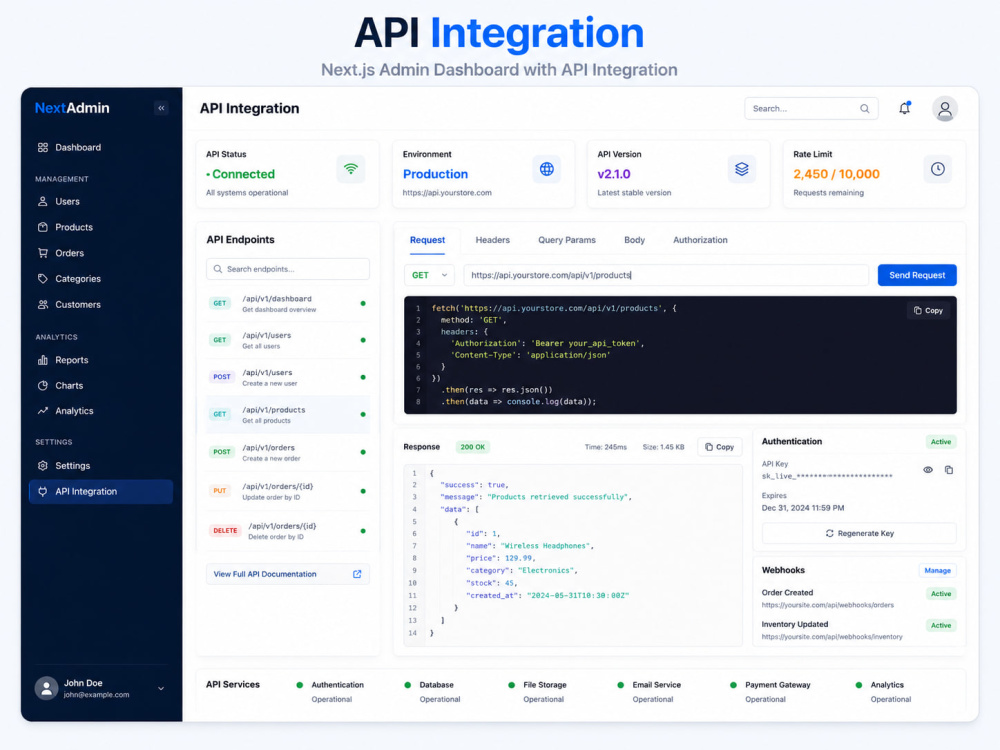This screenshot has height=750, width=1000.
Task: Copy the API key icon
Action: point(949,470)
